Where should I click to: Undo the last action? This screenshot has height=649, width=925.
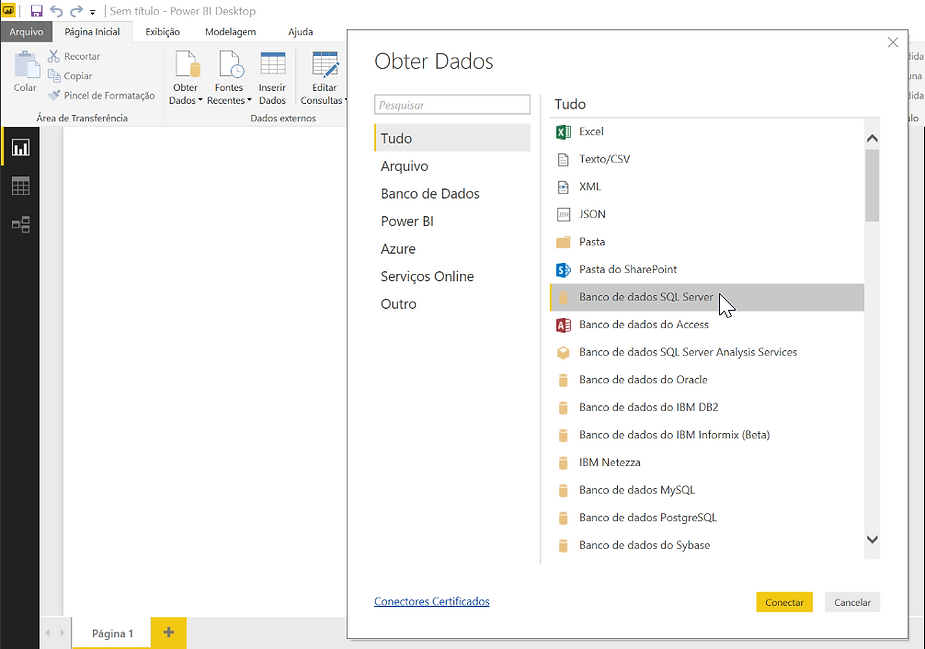pyautogui.click(x=57, y=11)
